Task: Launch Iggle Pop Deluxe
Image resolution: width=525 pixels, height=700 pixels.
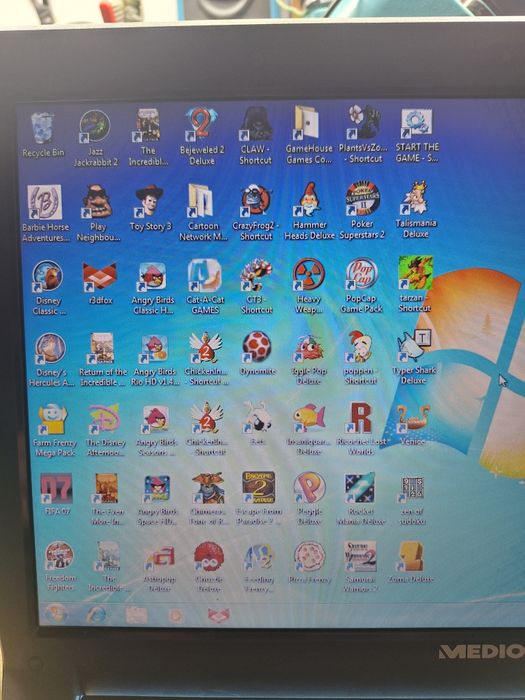Action: [308, 347]
